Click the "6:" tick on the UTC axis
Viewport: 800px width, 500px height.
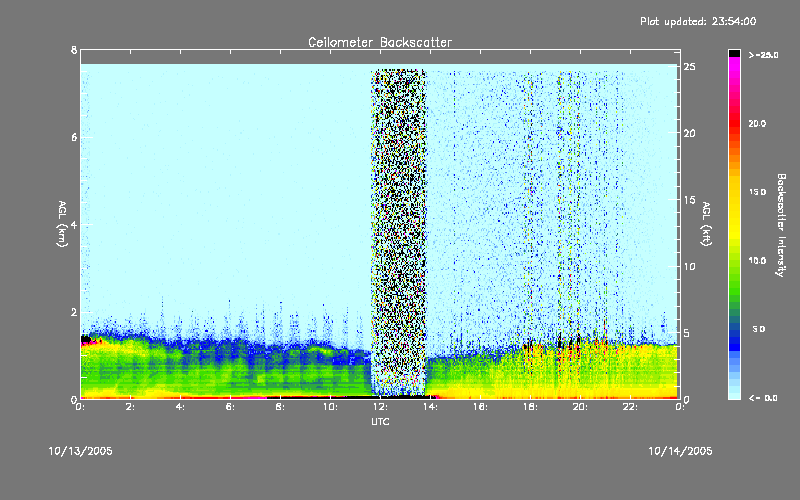(x=230, y=407)
